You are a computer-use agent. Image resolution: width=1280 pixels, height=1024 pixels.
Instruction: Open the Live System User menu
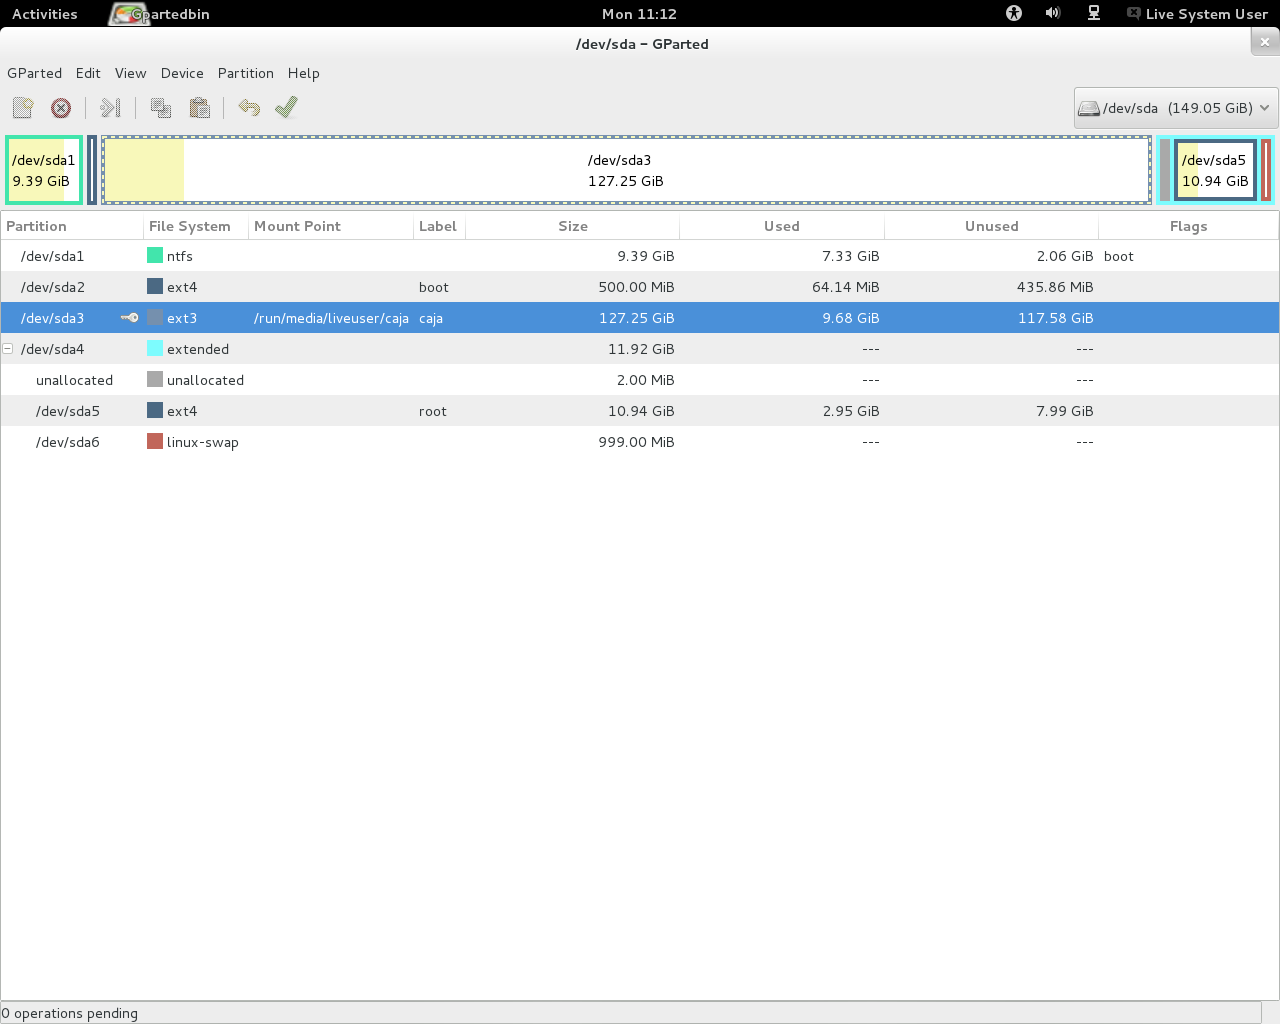(1198, 14)
